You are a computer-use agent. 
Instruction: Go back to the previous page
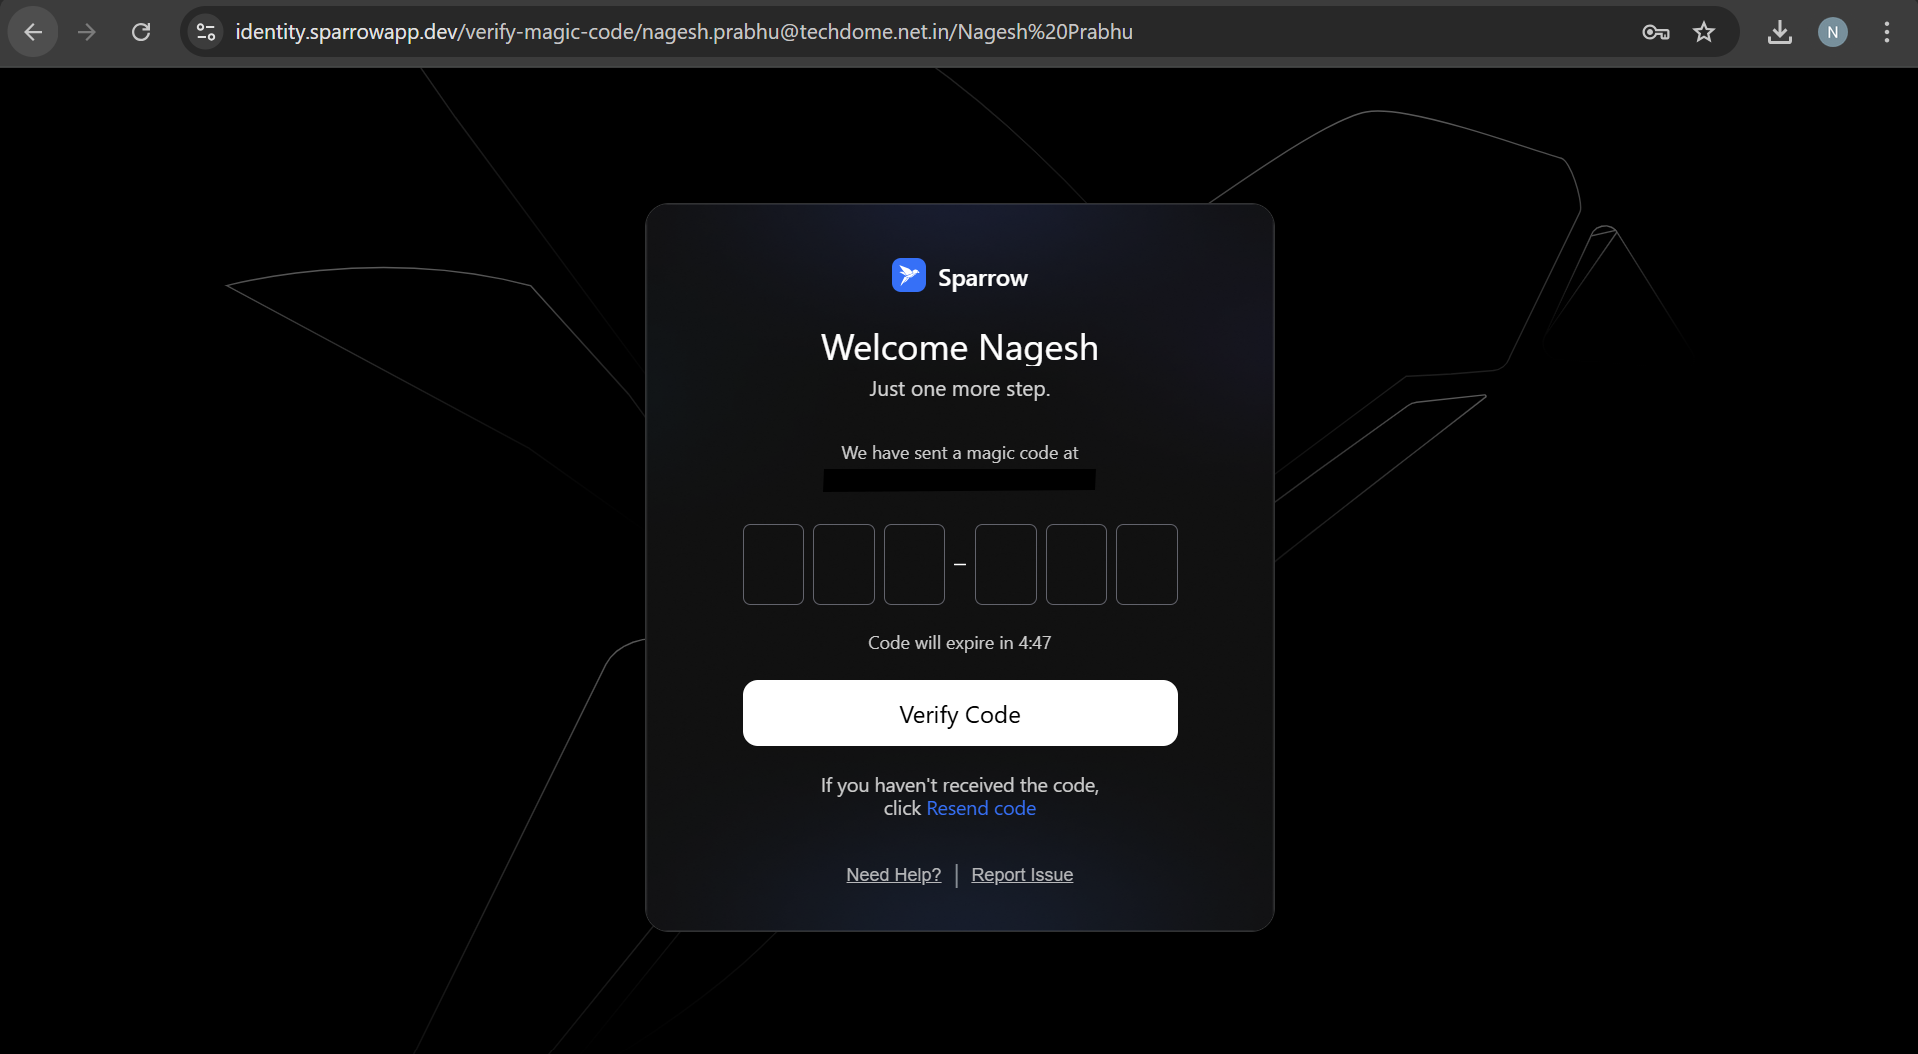33,32
